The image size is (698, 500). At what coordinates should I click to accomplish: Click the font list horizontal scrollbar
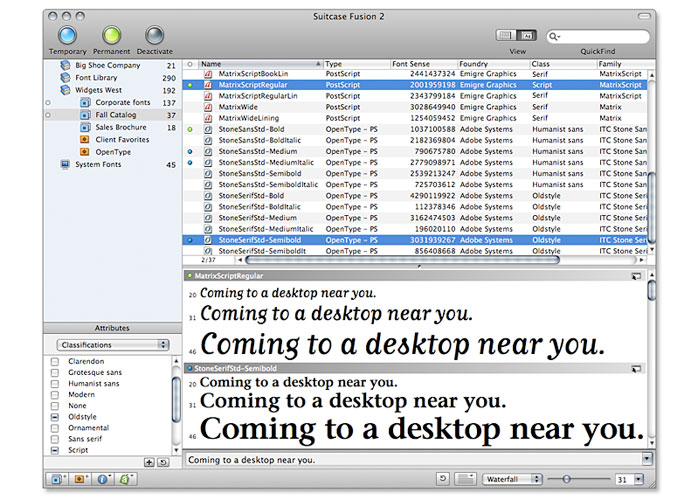point(402,260)
